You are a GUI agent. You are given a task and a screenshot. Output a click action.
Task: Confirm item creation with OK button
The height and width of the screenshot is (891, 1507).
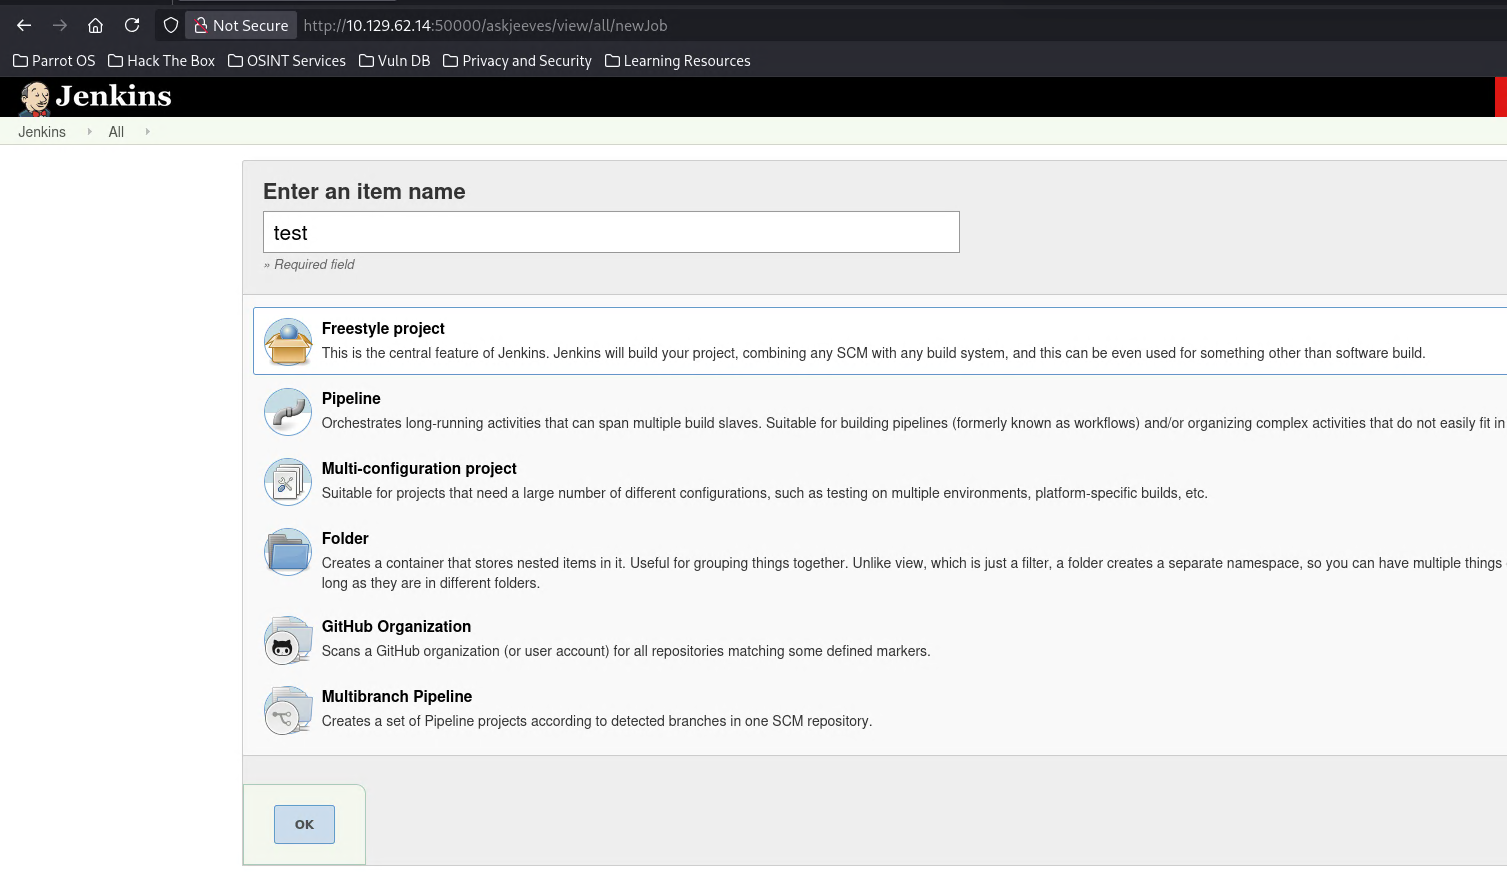[x=304, y=824]
